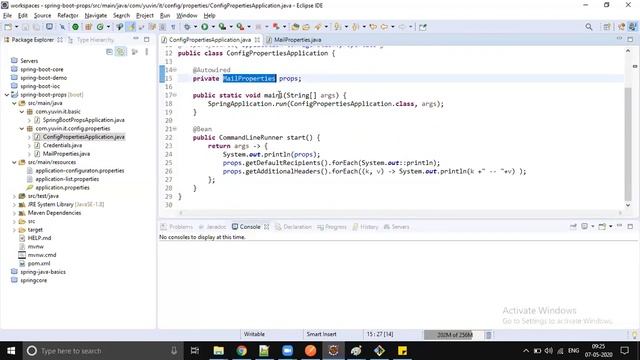
Task: Click the Last Edit Location icon
Action: coord(373,27)
